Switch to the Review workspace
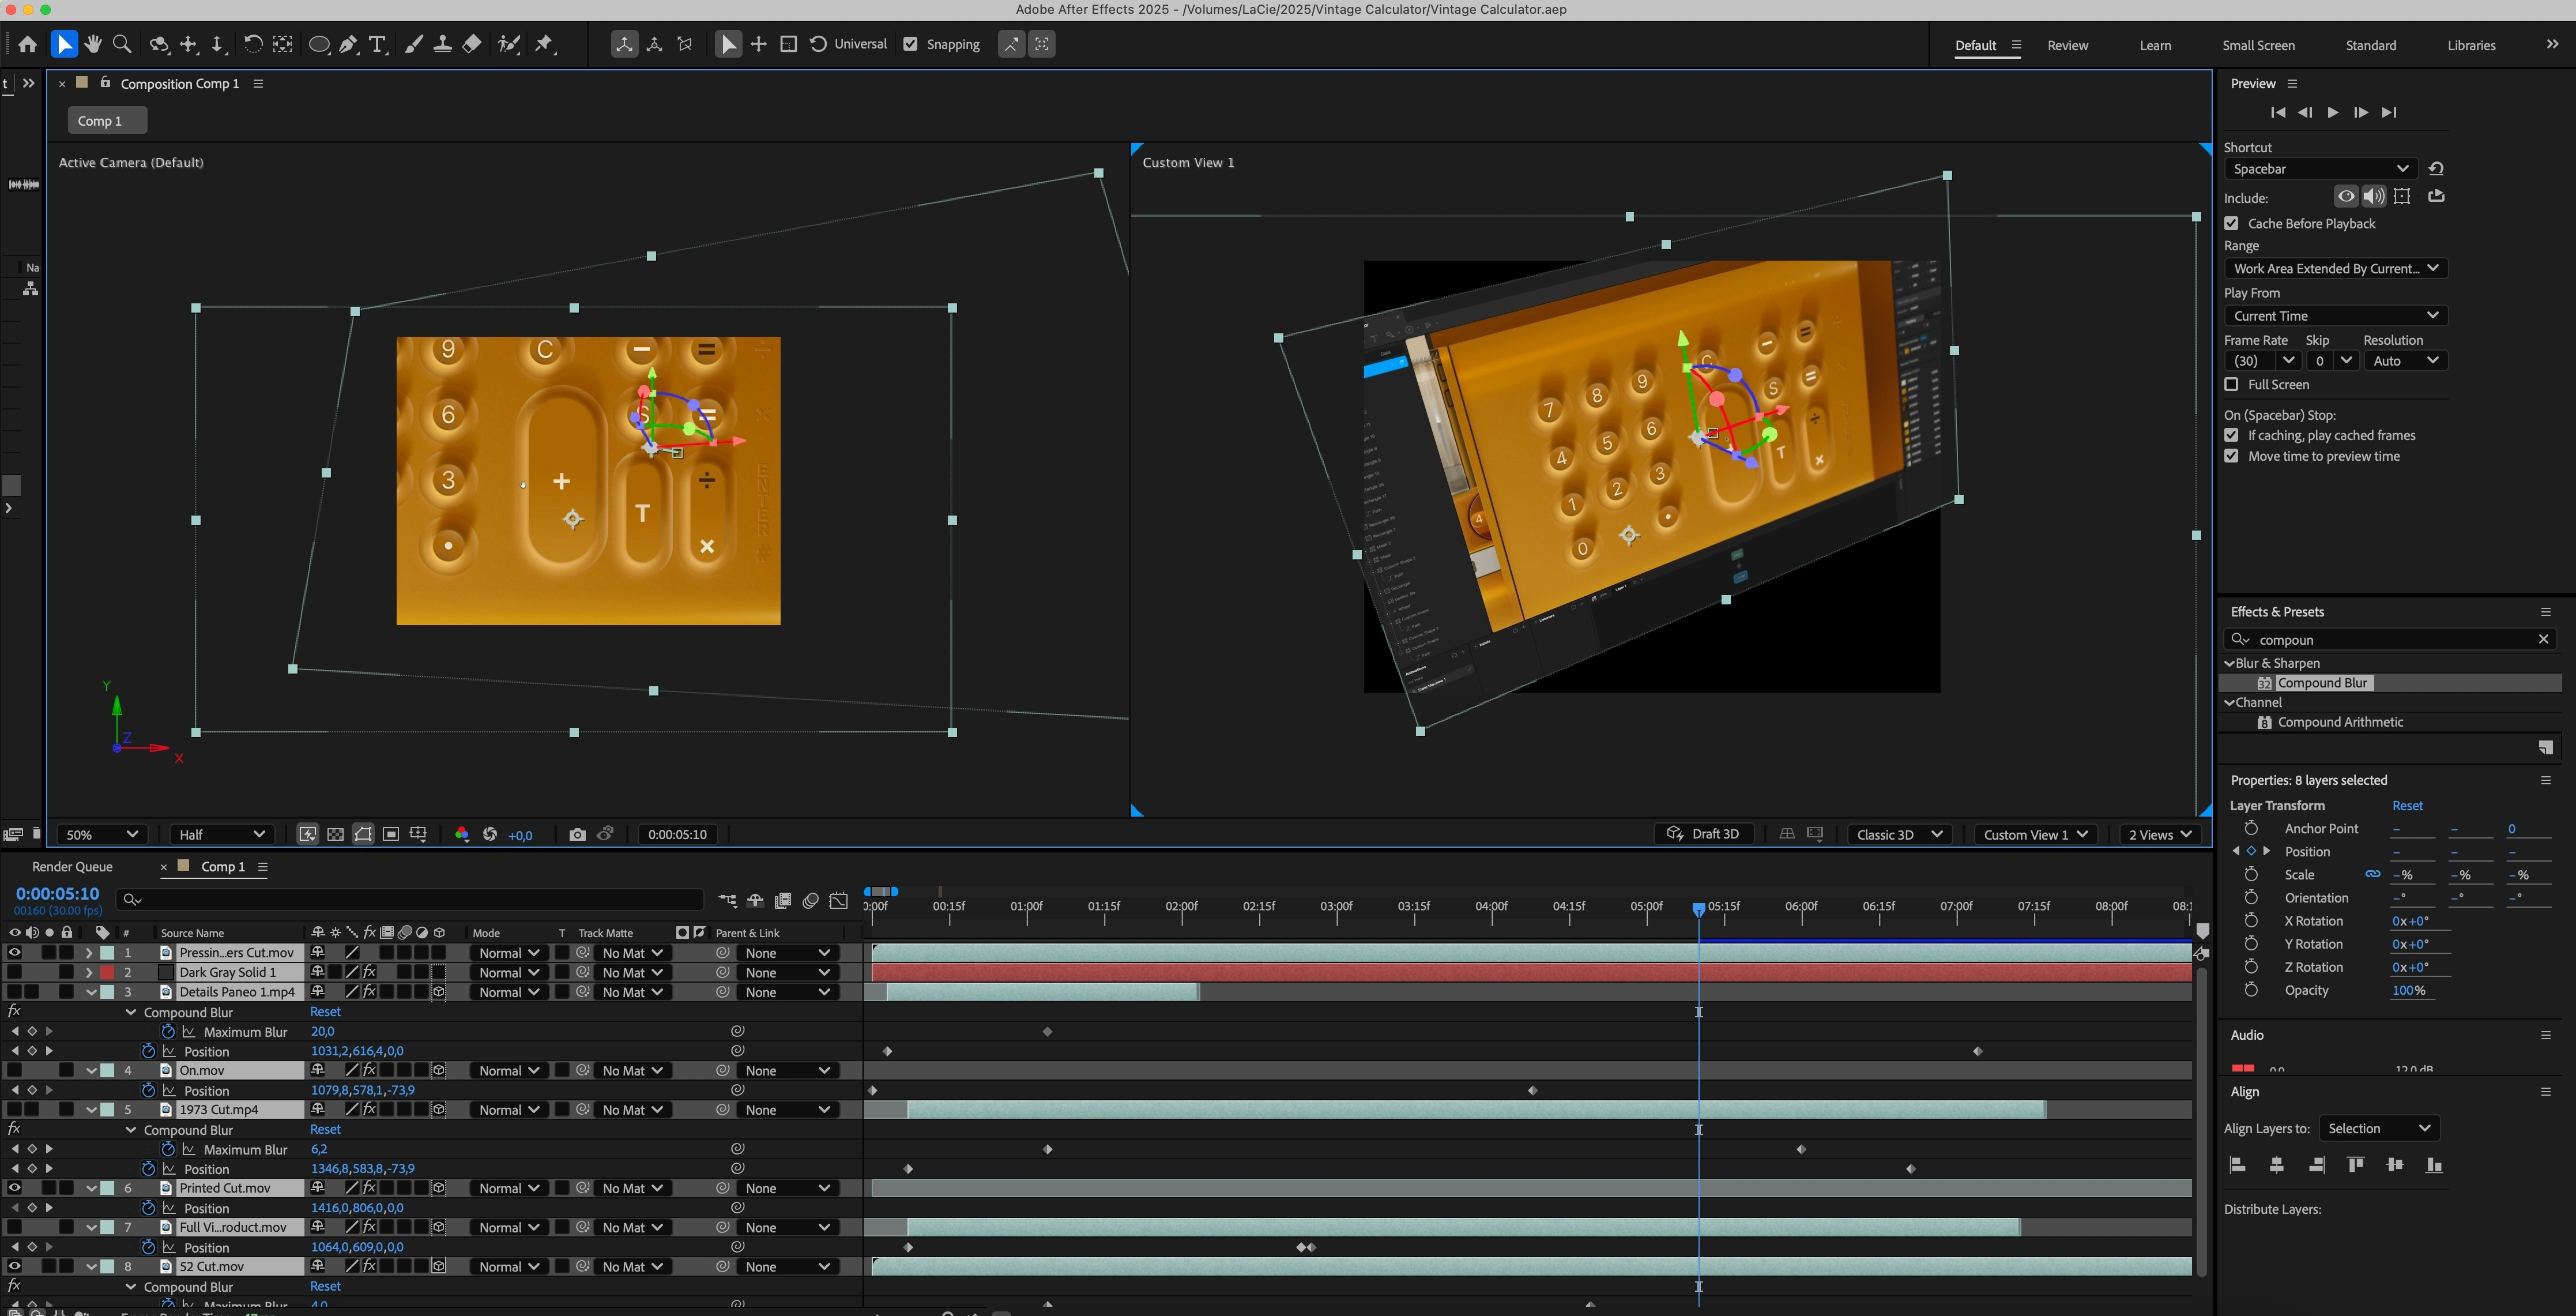Image resolution: width=2576 pixels, height=1316 pixels. [2067, 45]
